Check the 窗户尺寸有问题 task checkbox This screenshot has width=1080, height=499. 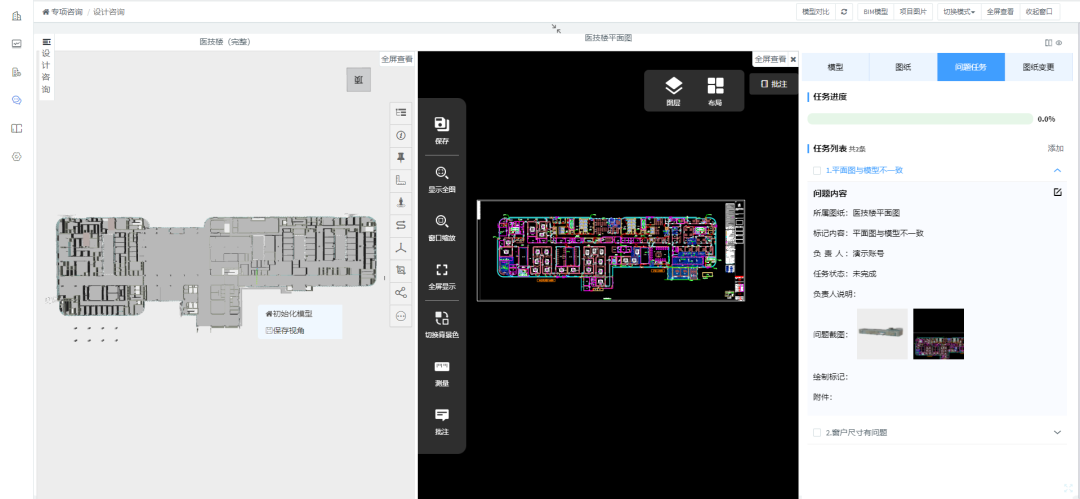pos(817,433)
